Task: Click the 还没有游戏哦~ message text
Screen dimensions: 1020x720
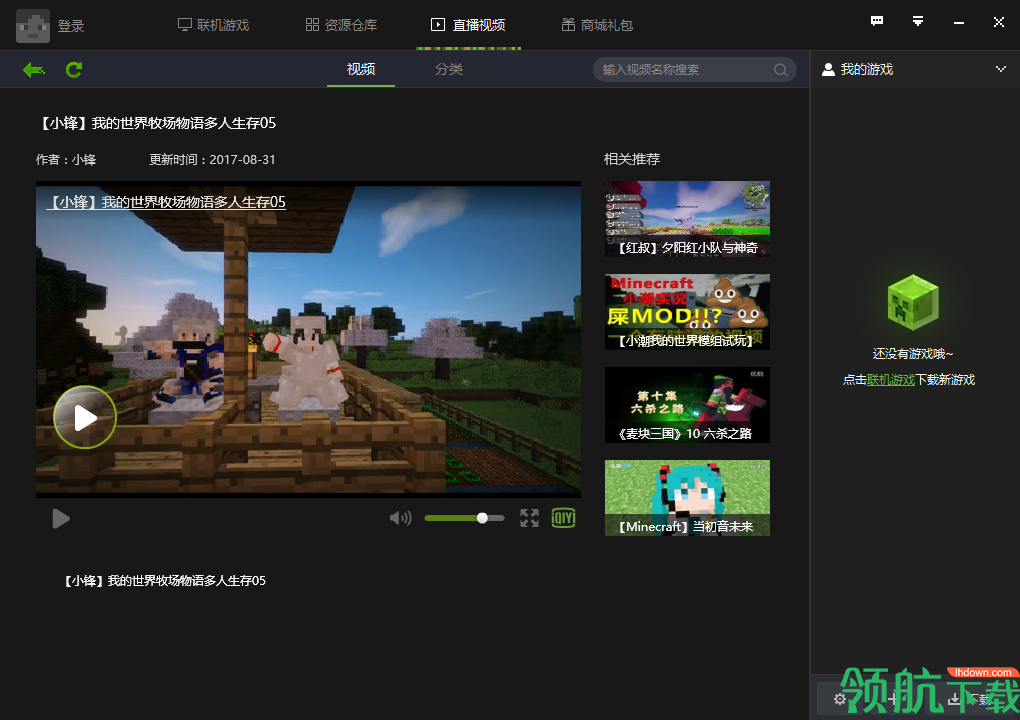Action: coord(913,354)
